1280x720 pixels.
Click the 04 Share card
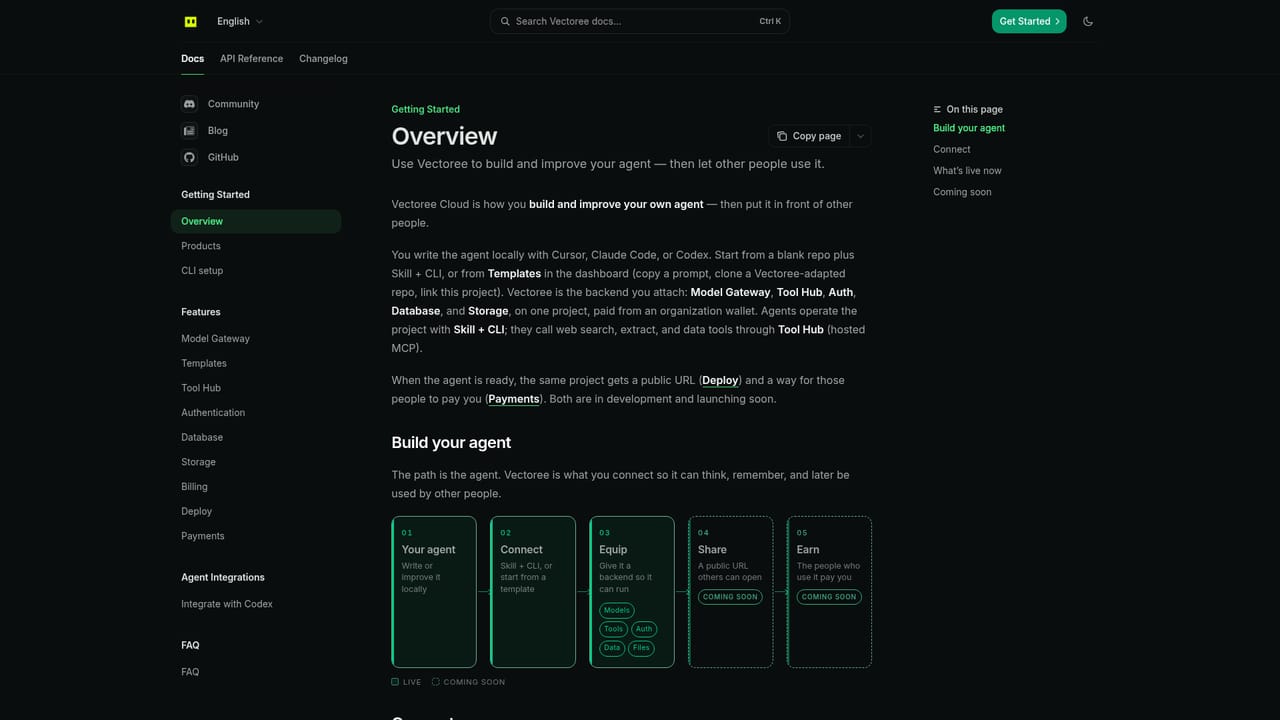click(730, 592)
